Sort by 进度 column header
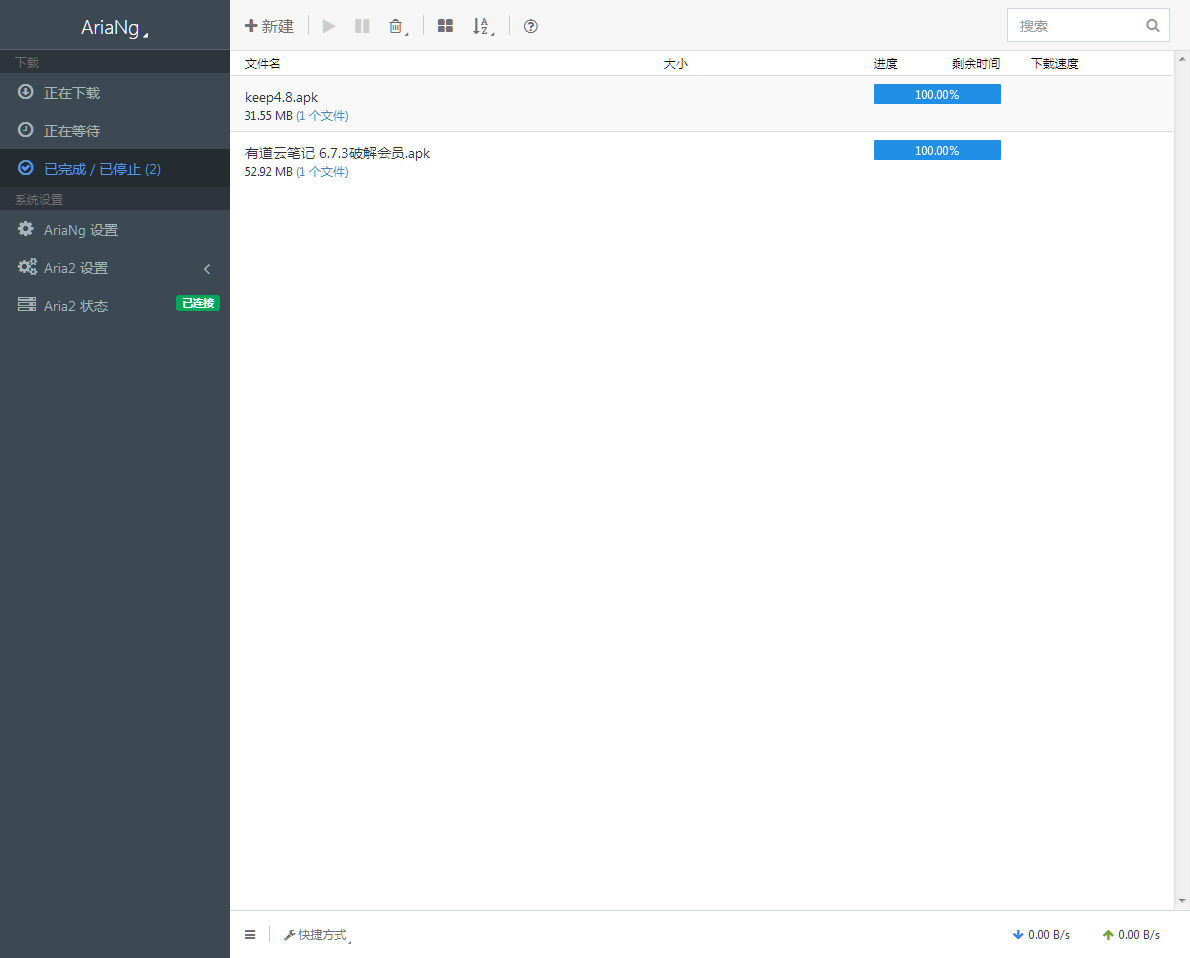 [886, 64]
